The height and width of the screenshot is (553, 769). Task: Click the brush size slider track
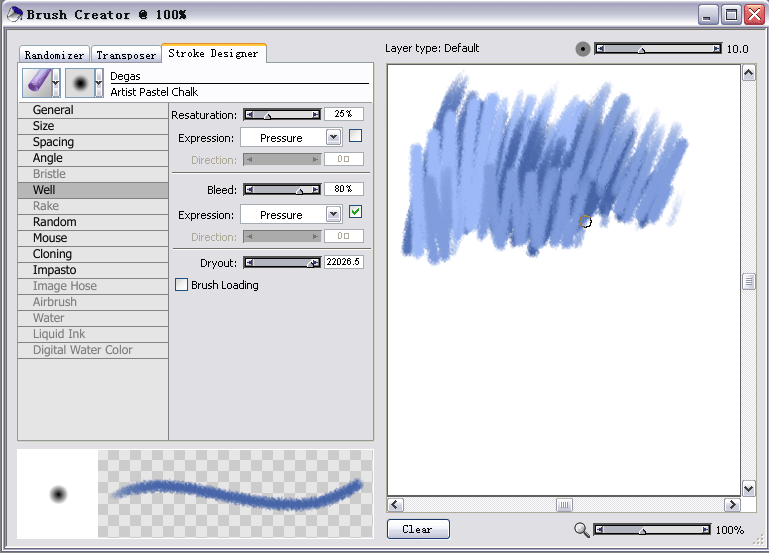[x=658, y=49]
